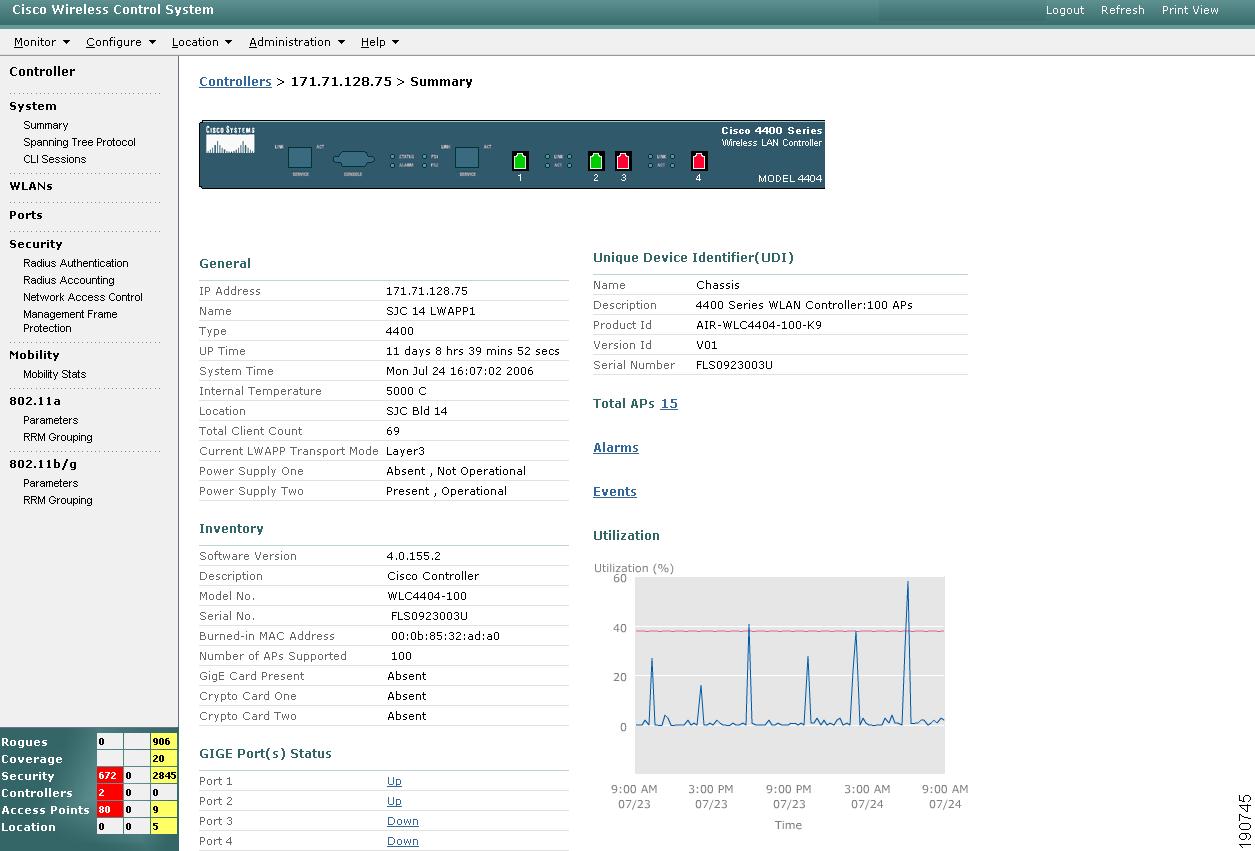Click Total APs count 15 link
The width and height of the screenshot is (1255, 851).
tap(669, 404)
